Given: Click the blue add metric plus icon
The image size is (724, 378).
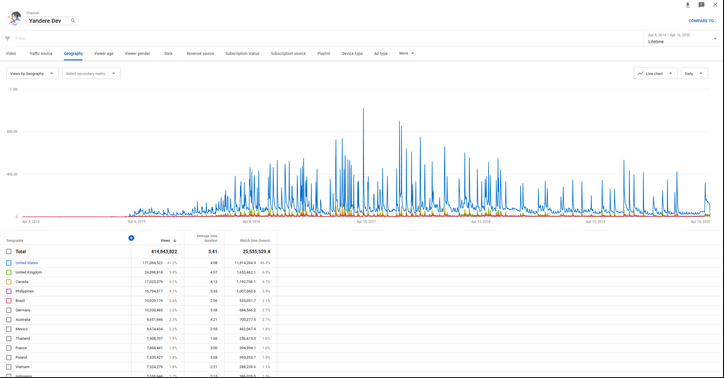Looking at the screenshot, I should (x=131, y=238).
